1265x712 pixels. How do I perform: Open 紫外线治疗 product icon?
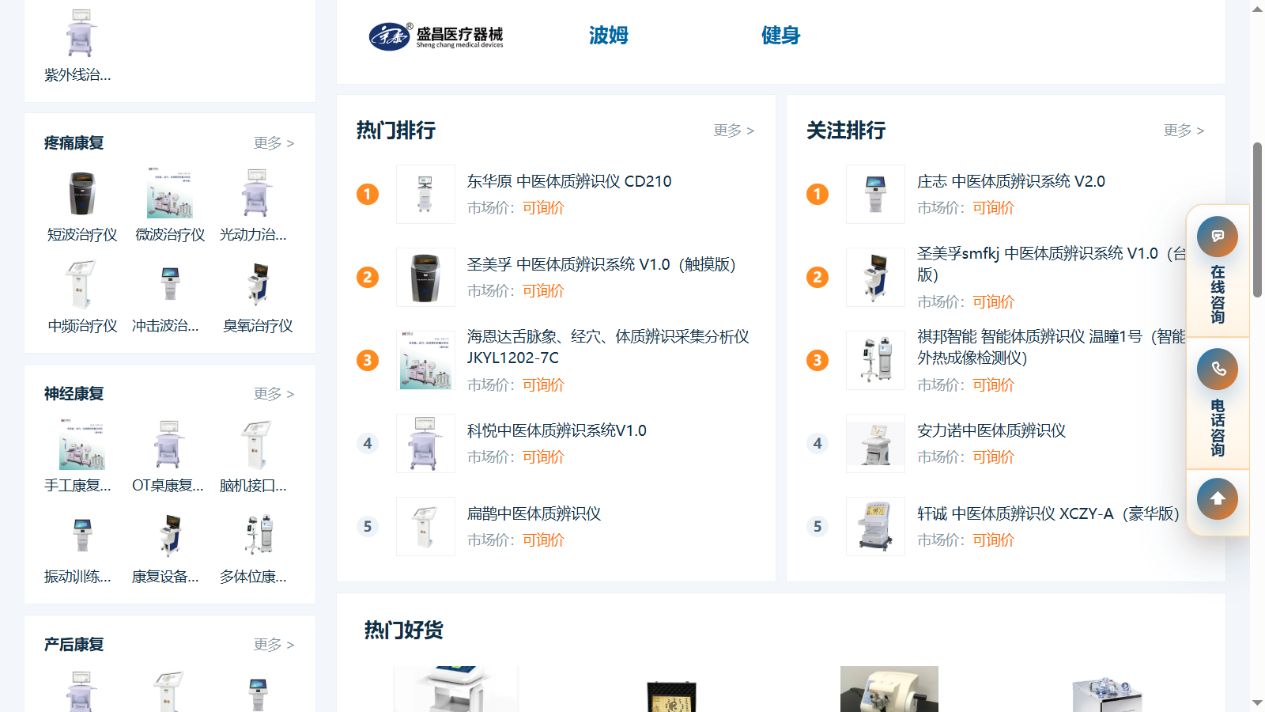(82, 33)
